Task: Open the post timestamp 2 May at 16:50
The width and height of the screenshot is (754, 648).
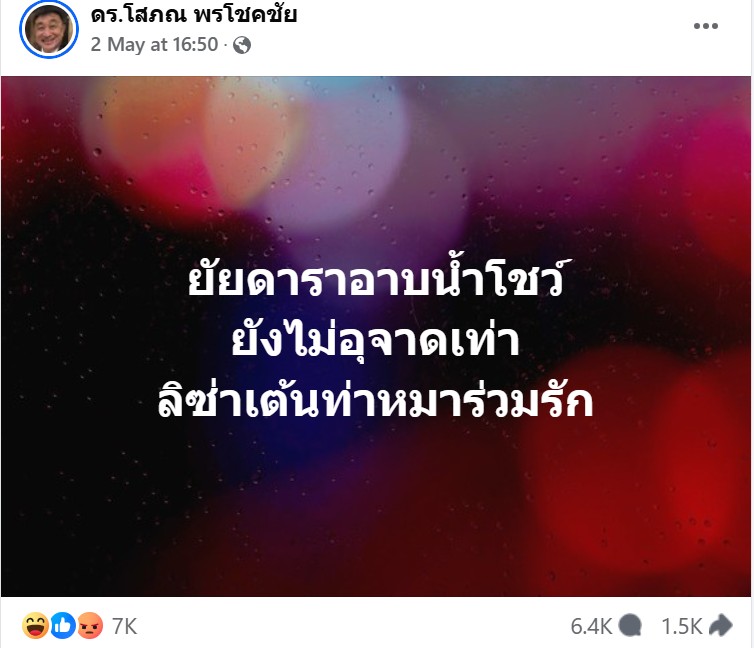Action: (x=154, y=45)
